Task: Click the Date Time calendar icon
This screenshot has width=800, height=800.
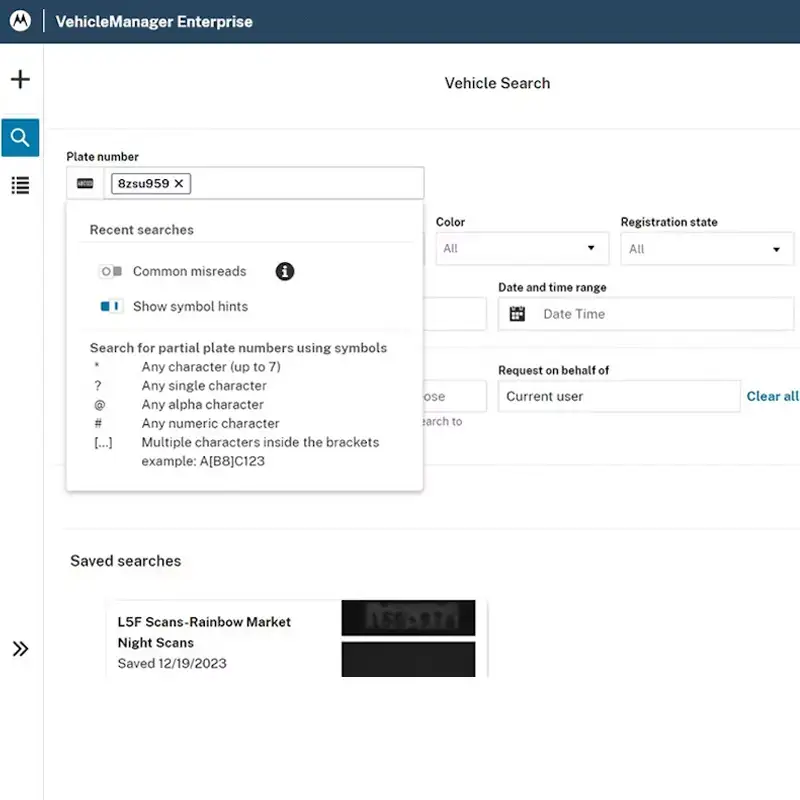Action: 517,314
